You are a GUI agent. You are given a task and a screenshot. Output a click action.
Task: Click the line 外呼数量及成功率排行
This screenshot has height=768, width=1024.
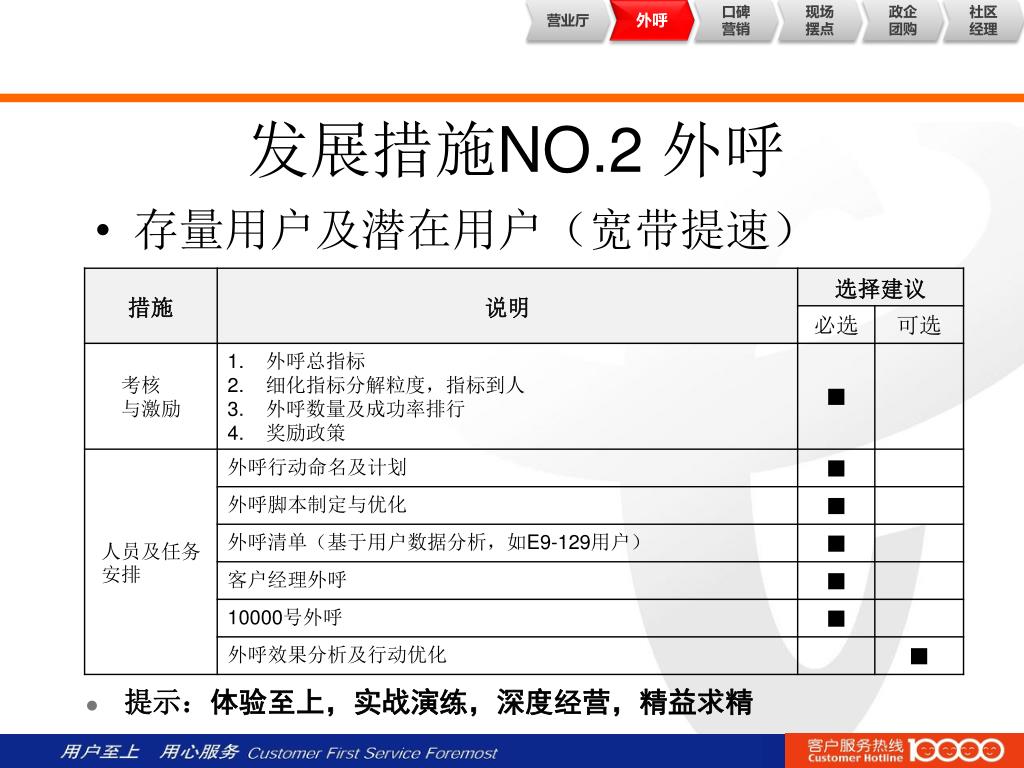365,409
